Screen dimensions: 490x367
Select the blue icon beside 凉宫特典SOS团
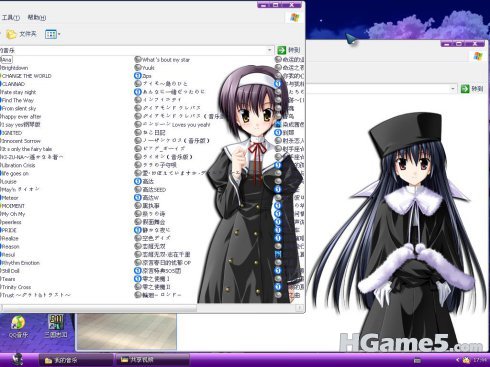coord(138,270)
